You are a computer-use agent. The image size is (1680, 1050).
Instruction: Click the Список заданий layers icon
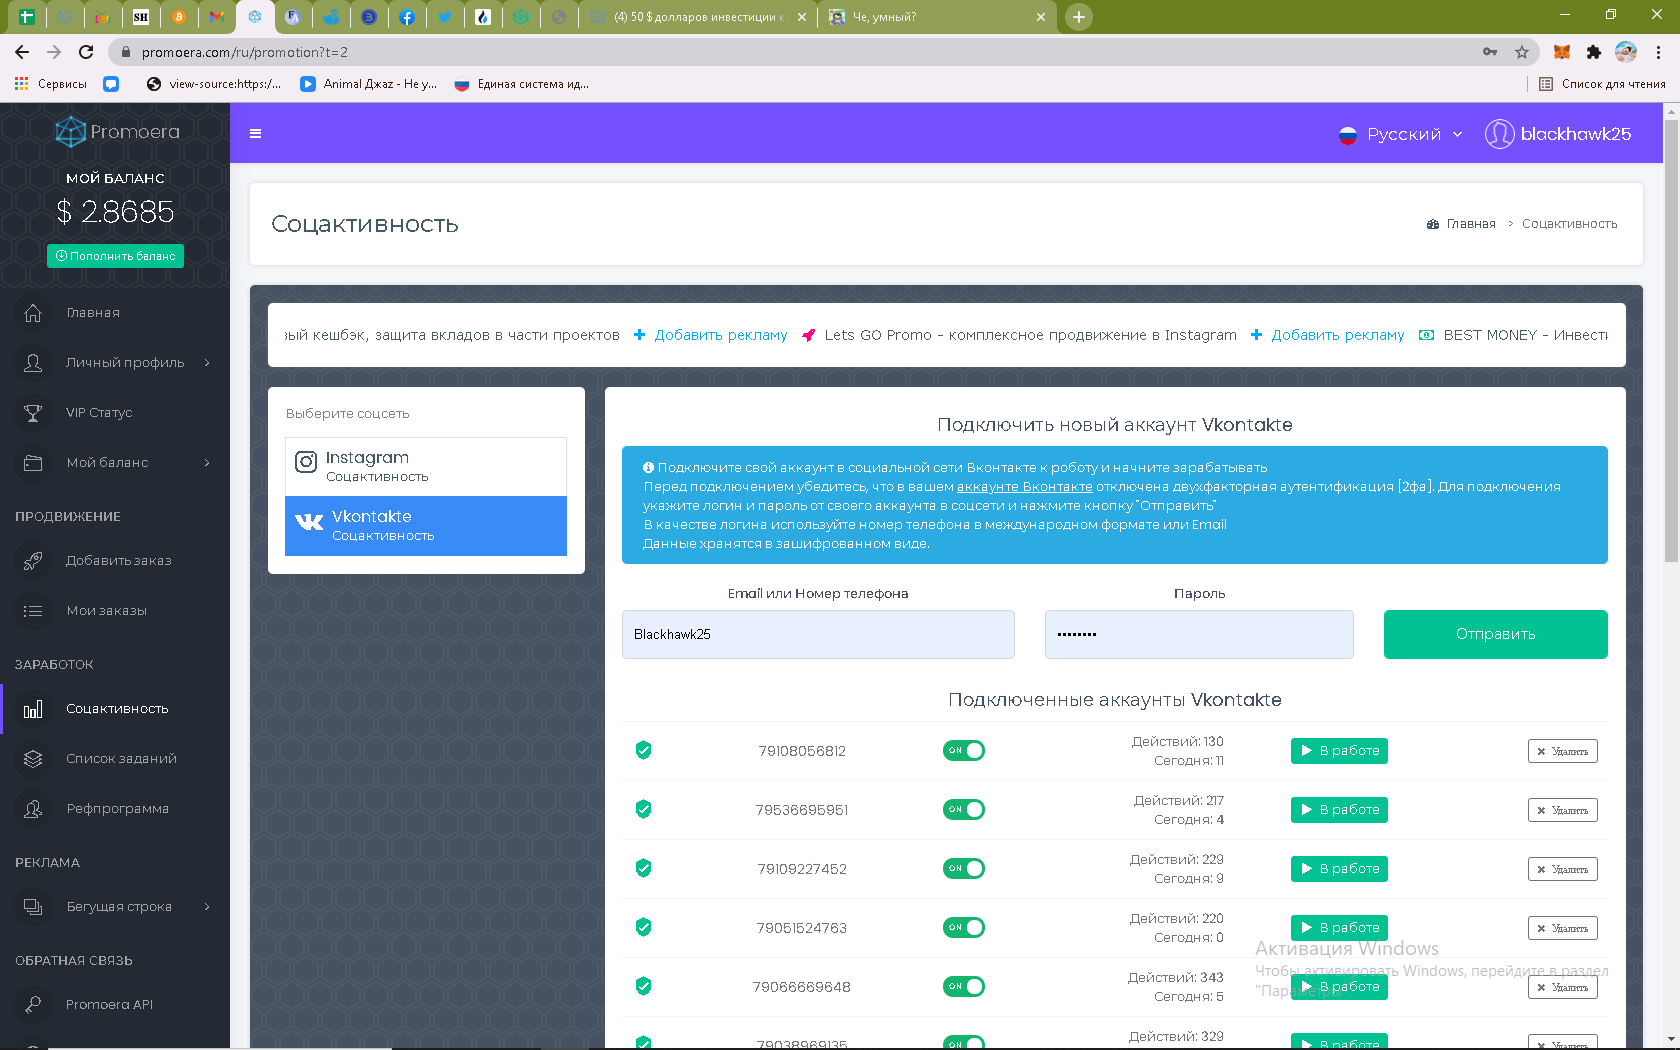pyautogui.click(x=33, y=759)
